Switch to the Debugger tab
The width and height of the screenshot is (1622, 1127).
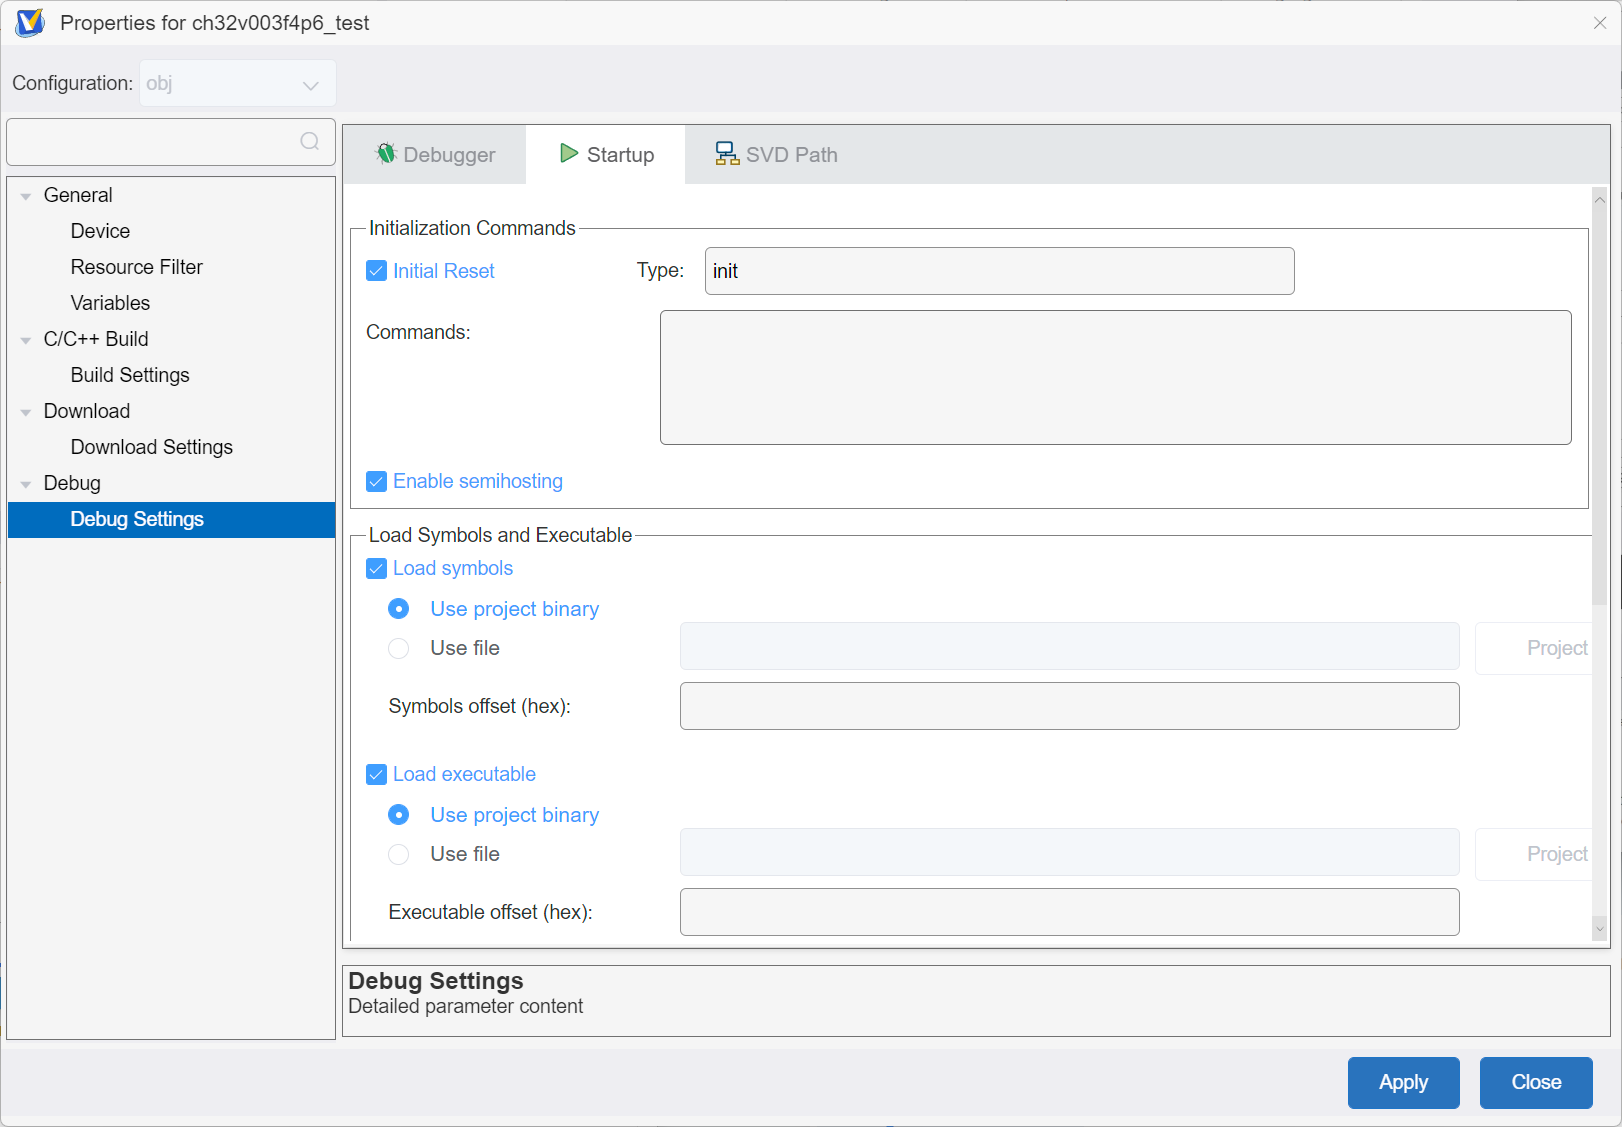435,154
